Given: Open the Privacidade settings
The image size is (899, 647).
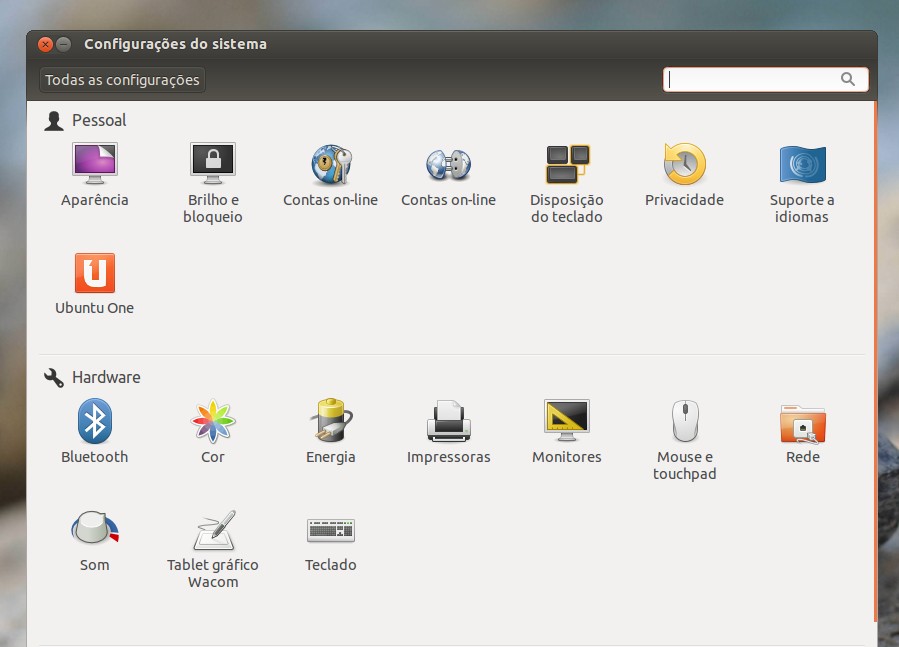Looking at the screenshot, I should click(x=684, y=164).
